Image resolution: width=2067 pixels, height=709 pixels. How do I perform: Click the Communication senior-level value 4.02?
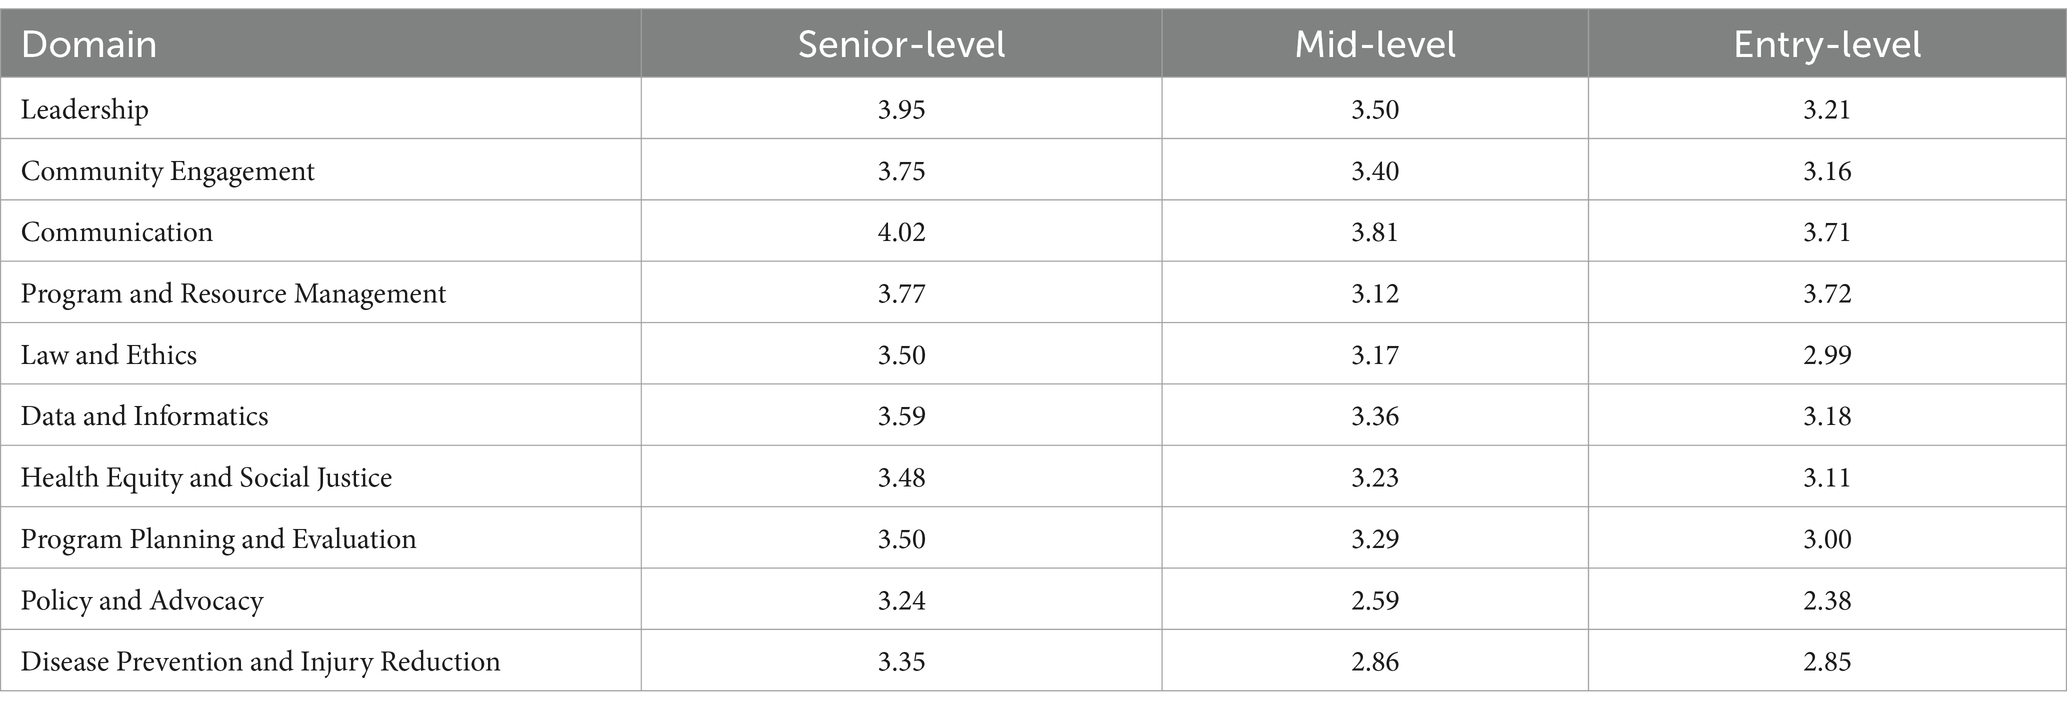click(901, 232)
